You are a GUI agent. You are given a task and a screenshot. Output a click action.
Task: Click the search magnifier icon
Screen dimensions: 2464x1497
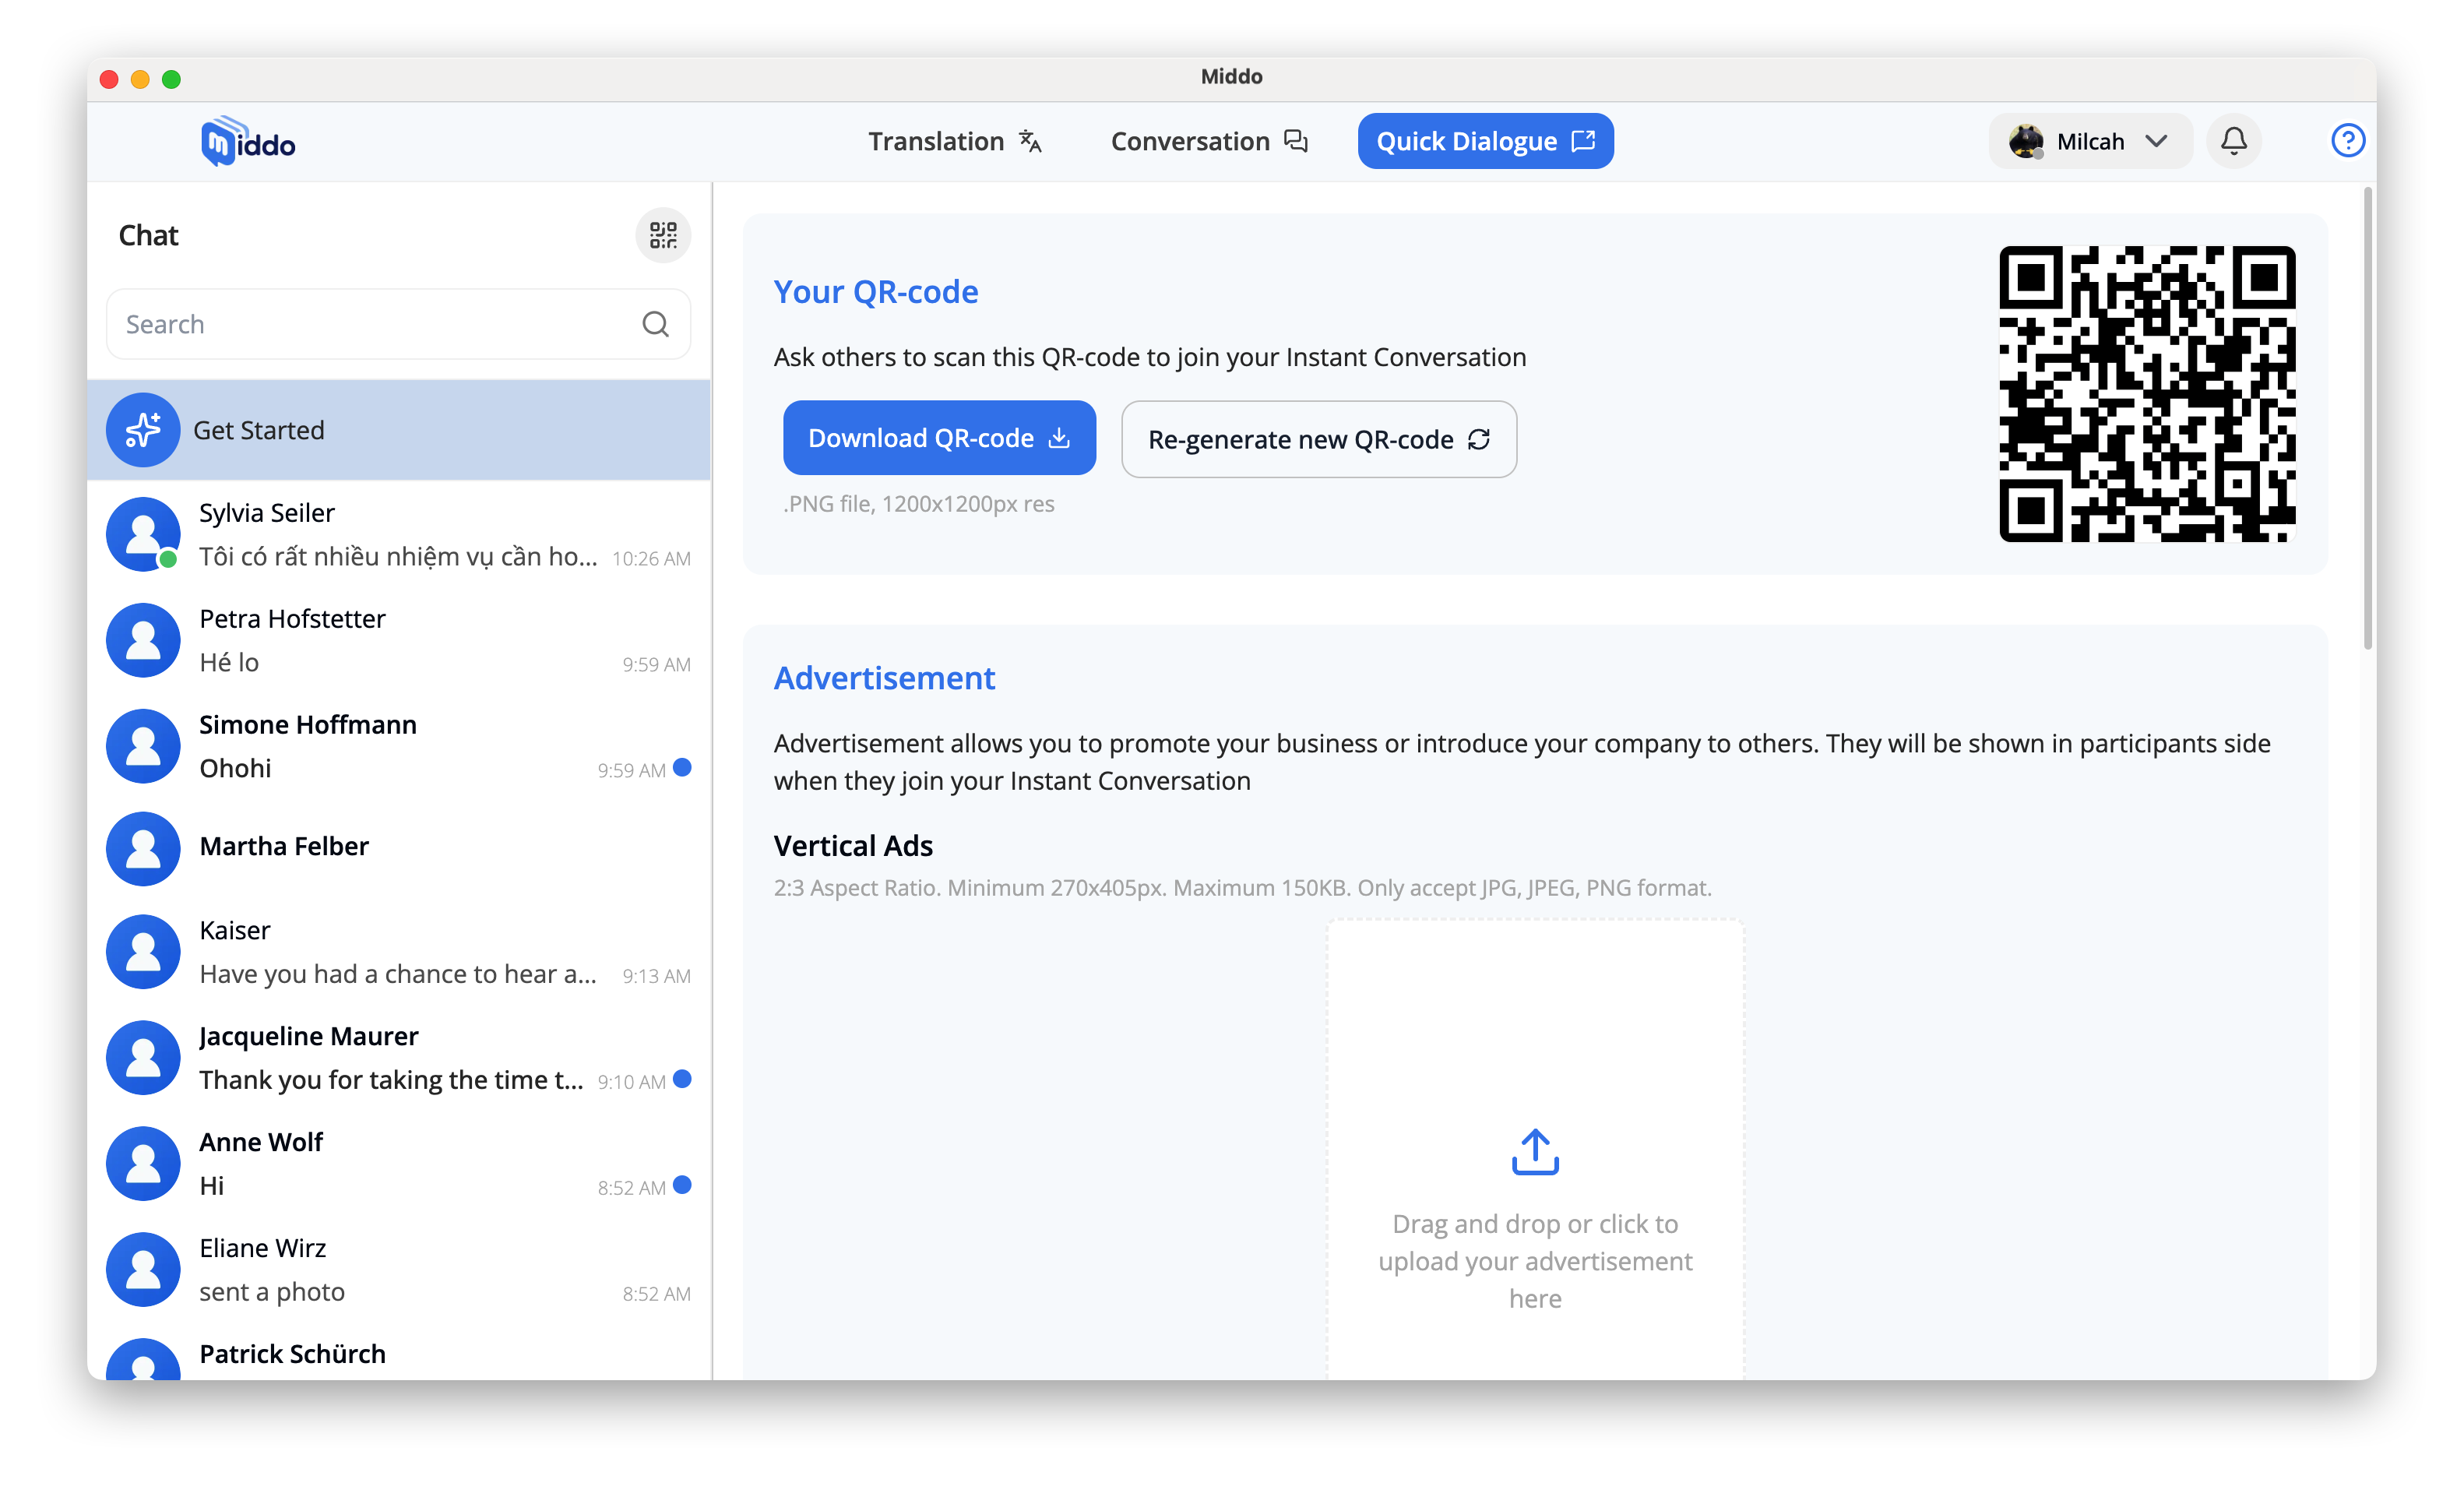pos(655,324)
